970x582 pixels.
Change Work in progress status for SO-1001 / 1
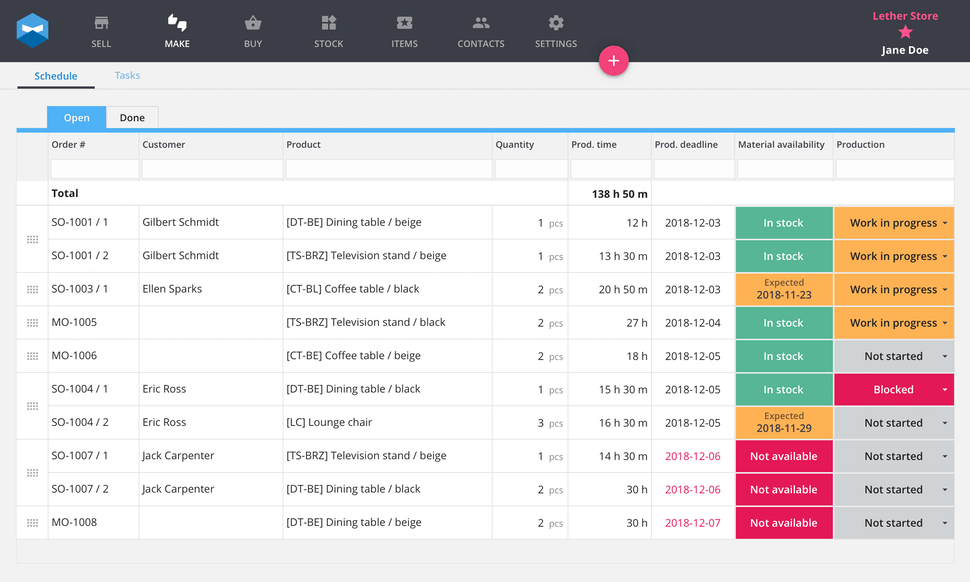[x=893, y=222]
